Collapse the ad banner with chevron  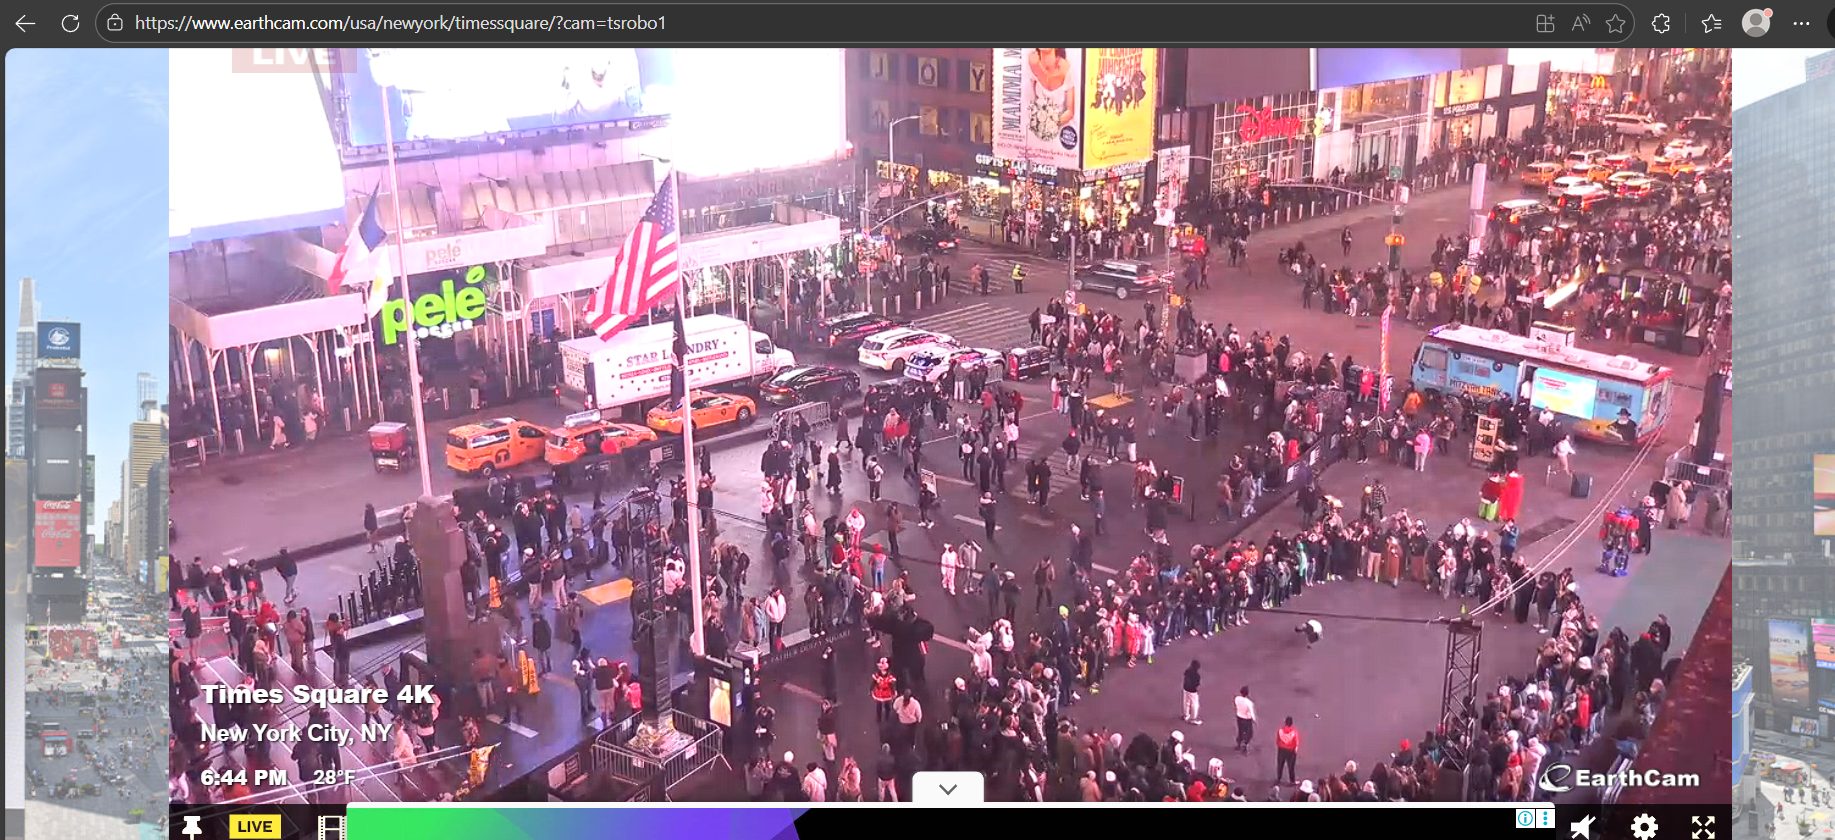948,789
